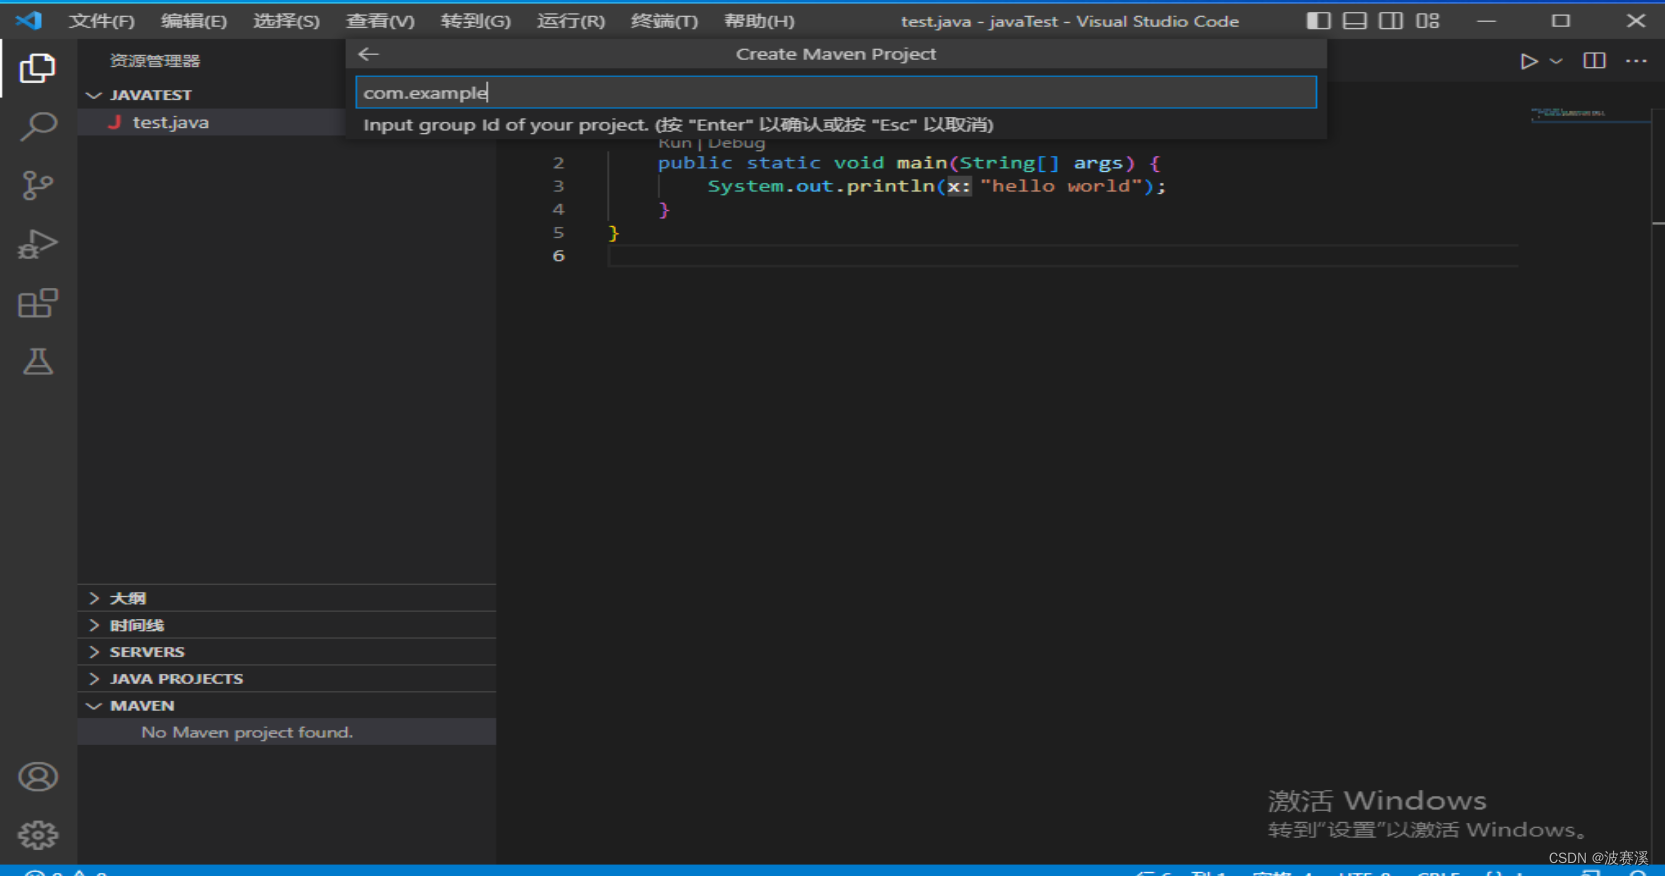Expand the SERVERS section
1665x876 pixels.
point(287,652)
